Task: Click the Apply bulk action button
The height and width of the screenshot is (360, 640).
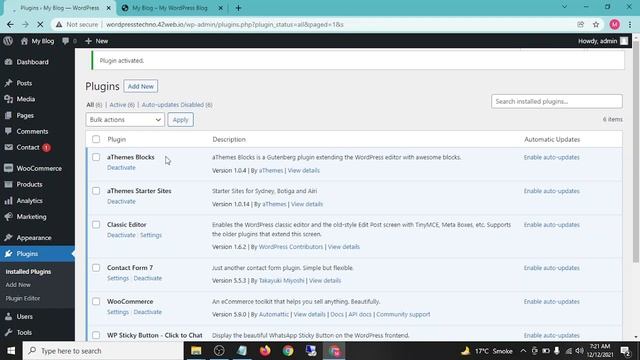Action: (180, 120)
